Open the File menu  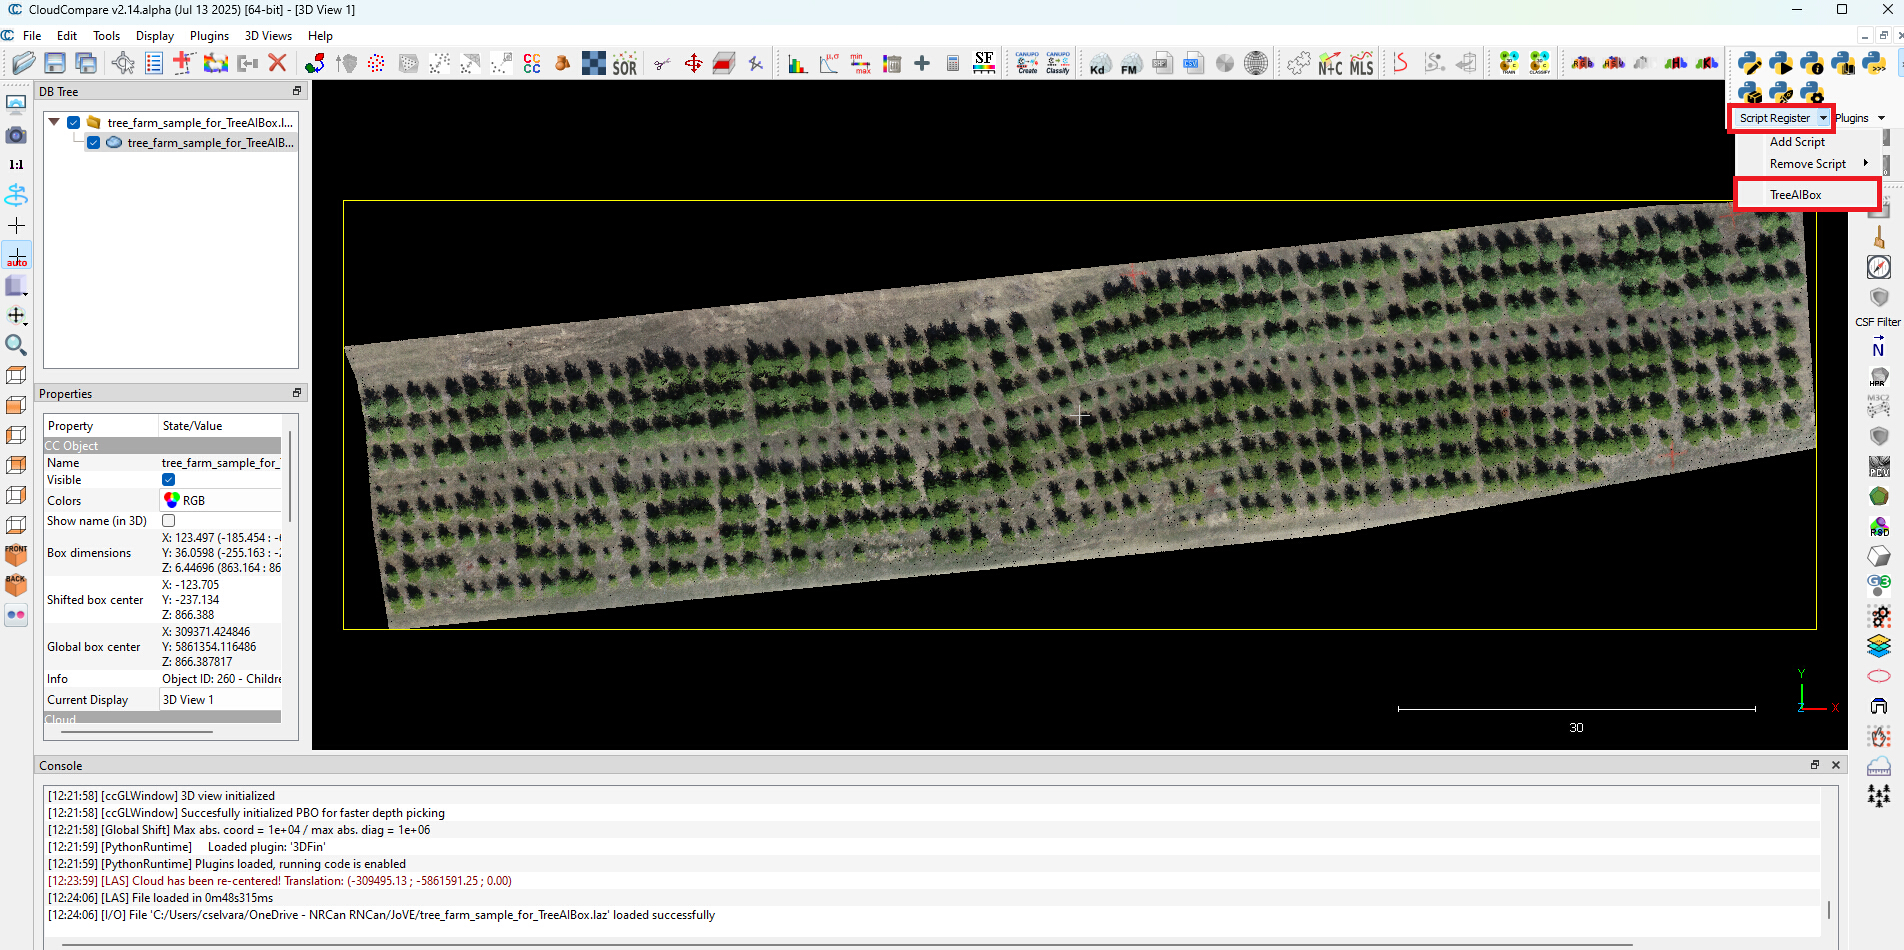pos(32,36)
